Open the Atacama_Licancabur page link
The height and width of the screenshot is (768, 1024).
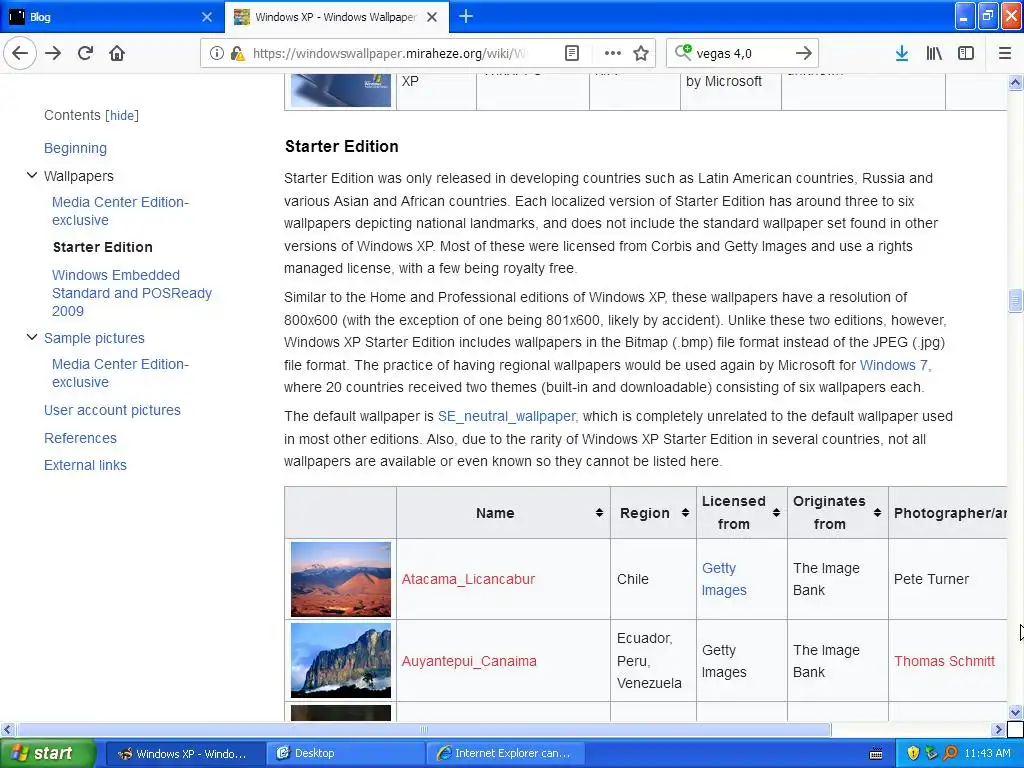click(468, 579)
